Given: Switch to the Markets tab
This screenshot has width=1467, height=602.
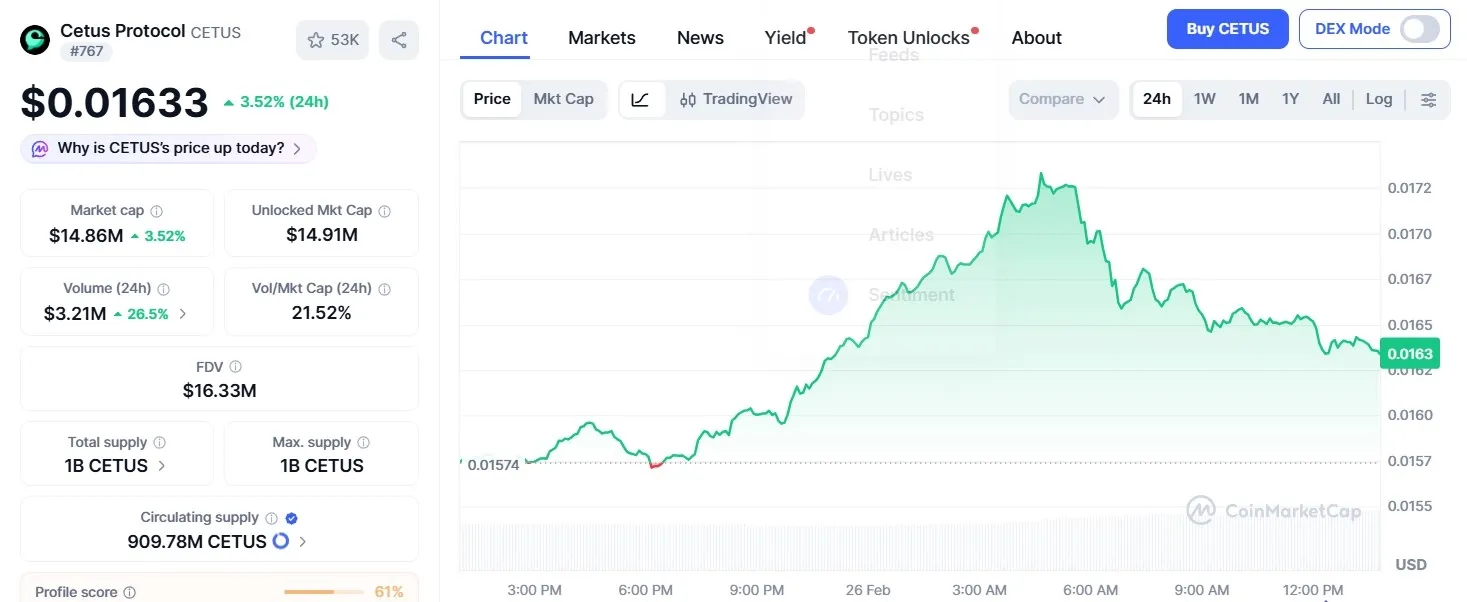Looking at the screenshot, I should click(x=601, y=37).
